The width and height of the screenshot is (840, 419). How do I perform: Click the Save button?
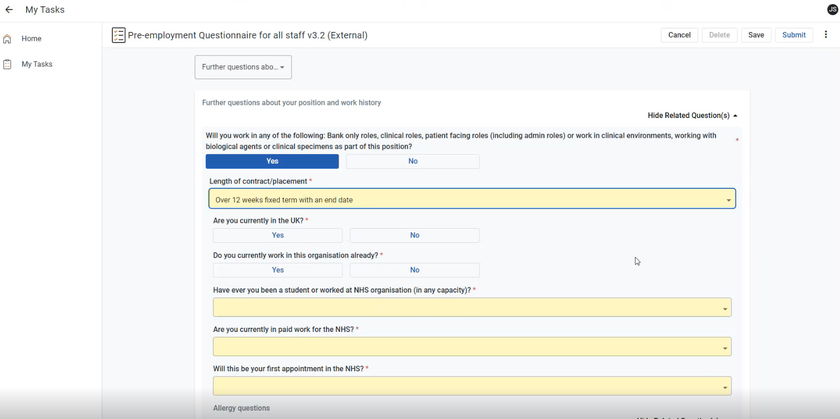pos(756,35)
